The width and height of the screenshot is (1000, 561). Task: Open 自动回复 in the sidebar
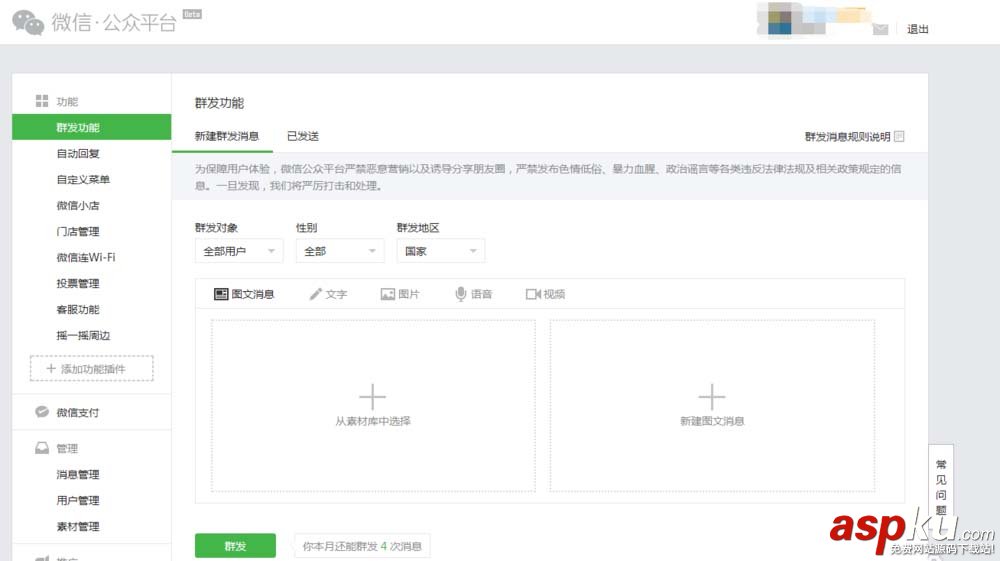click(x=78, y=154)
